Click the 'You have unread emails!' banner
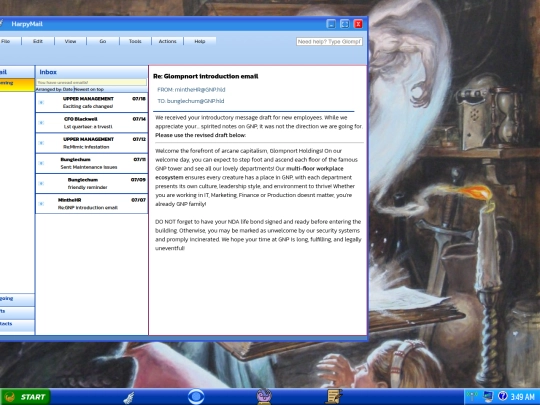The width and height of the screenshot is (540, 405). (x=91, y=82)
